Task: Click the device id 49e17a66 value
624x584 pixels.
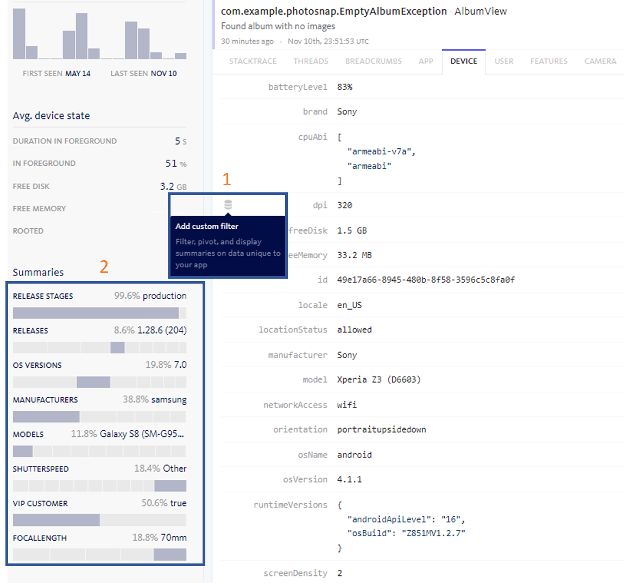Action: [426, 280]
